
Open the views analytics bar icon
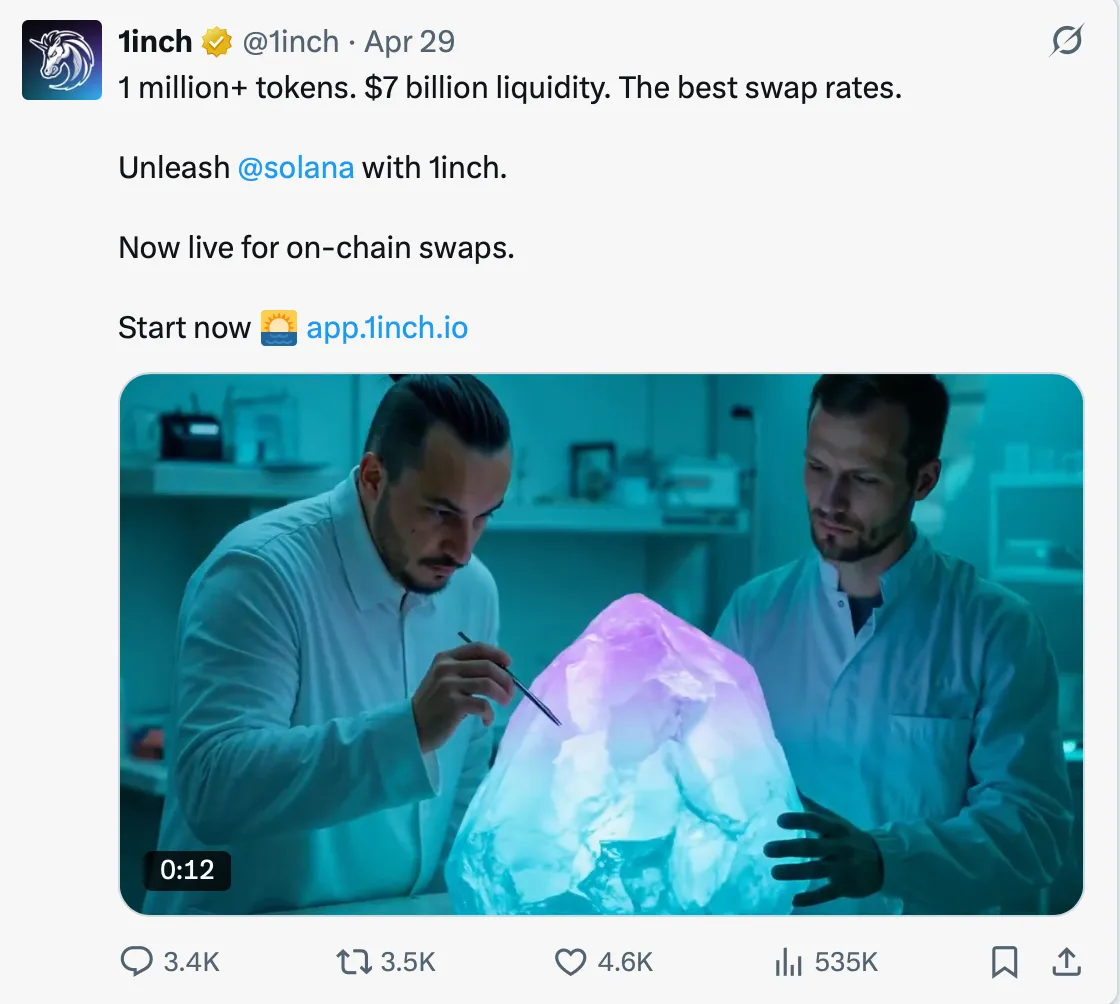(789, 962)
